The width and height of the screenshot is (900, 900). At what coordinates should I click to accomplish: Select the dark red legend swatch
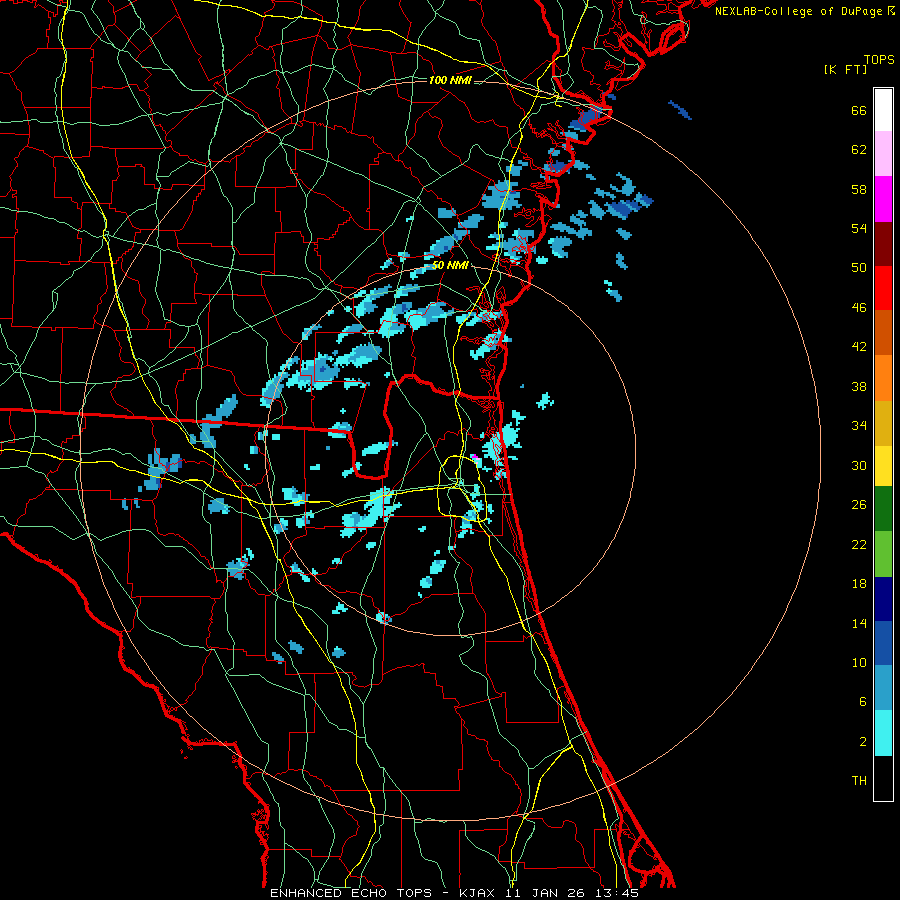coord(883,244)
